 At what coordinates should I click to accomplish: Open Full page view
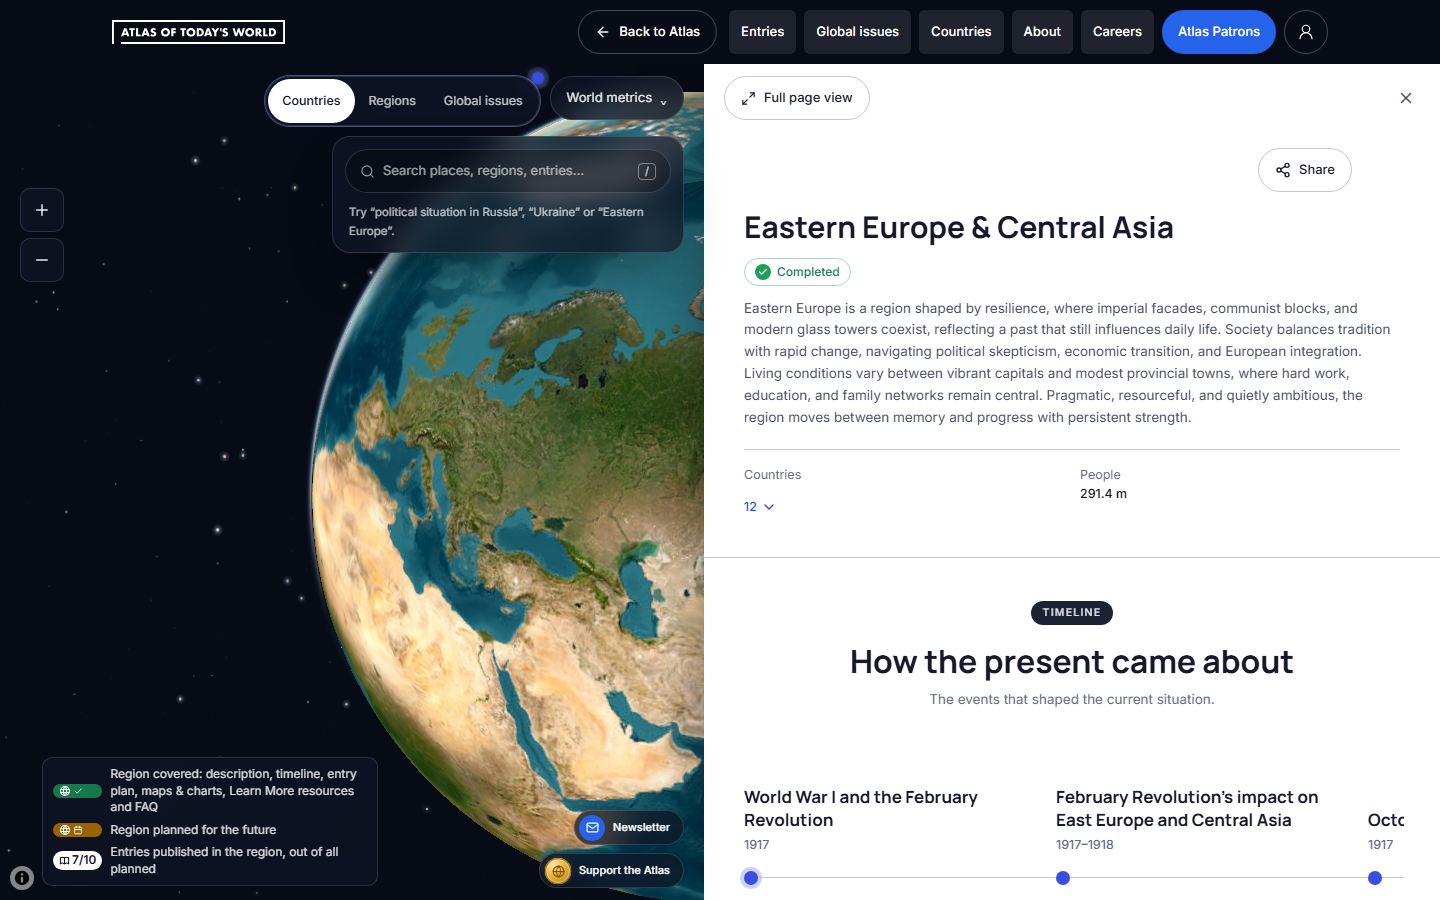tap(796, 98)
